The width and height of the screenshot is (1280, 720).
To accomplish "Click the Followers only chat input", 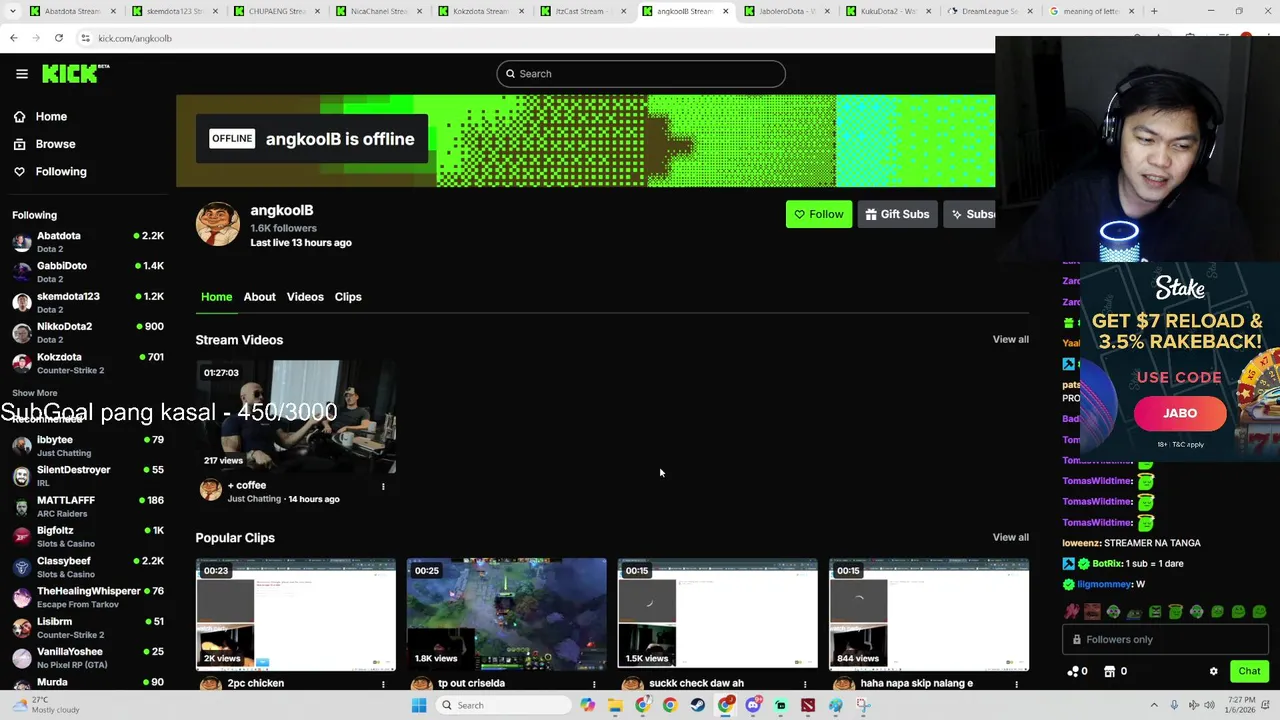I will click(1166, 640).
